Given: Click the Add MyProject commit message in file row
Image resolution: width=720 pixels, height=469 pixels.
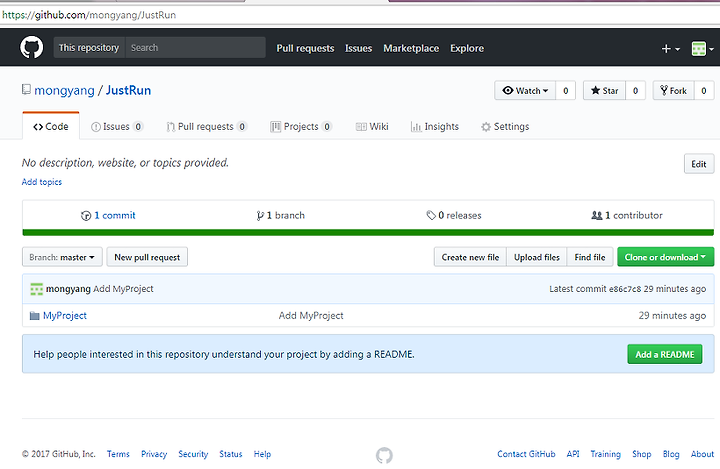Looking at the screenshot, I should tap(311, 316).
